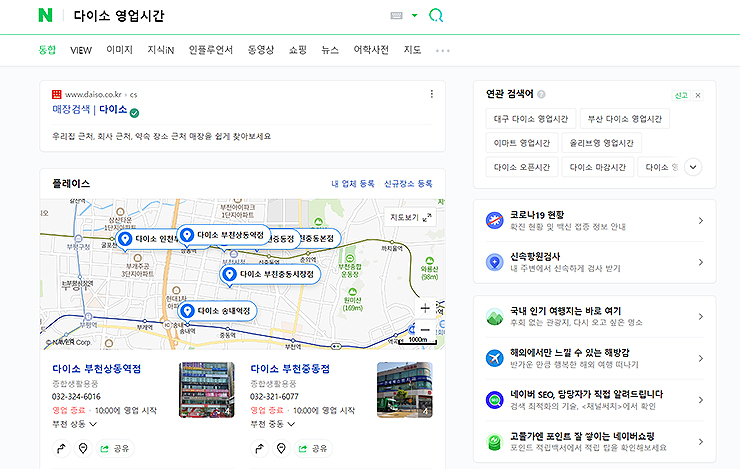Share the 부천상동역점 listing with 공유
This screenshot has height=469, width=740.
tap(115, 448)
